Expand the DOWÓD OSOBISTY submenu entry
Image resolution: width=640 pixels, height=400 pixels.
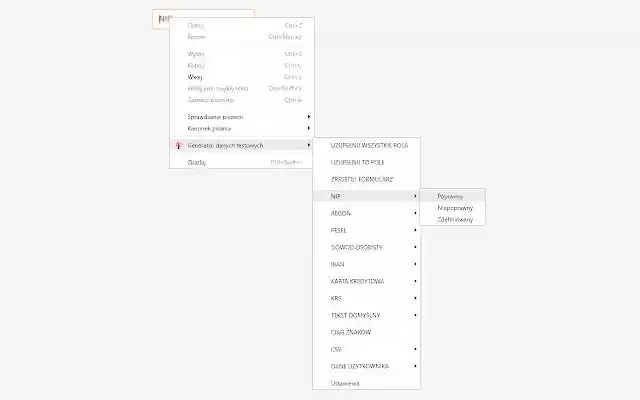(x=367, y=247)
